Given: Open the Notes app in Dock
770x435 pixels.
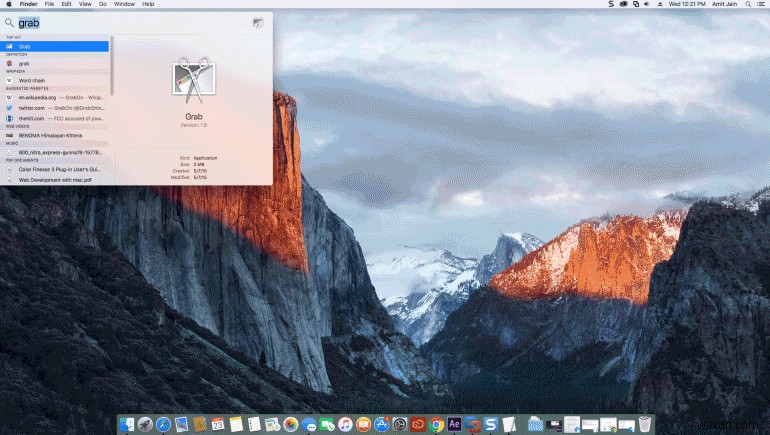Looking at the screenshot, I should [236, 424].
